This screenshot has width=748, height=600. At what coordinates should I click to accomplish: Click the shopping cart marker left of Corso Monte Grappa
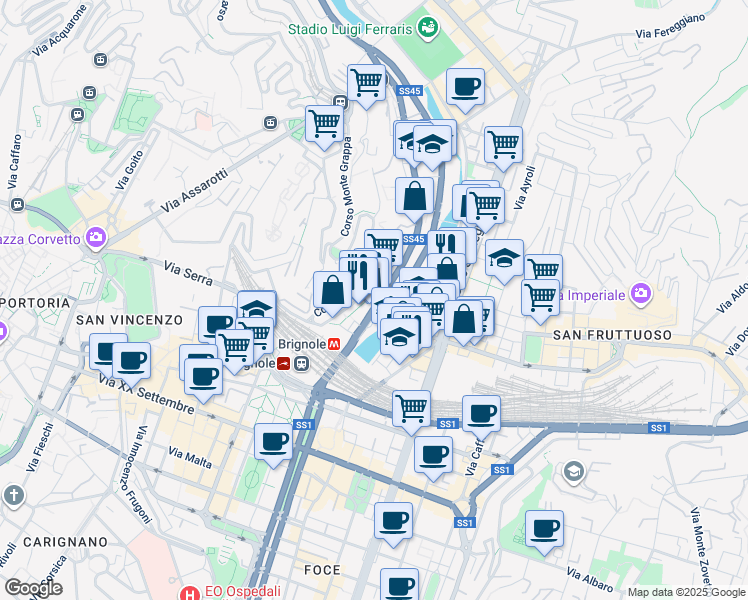pos(324,125)
